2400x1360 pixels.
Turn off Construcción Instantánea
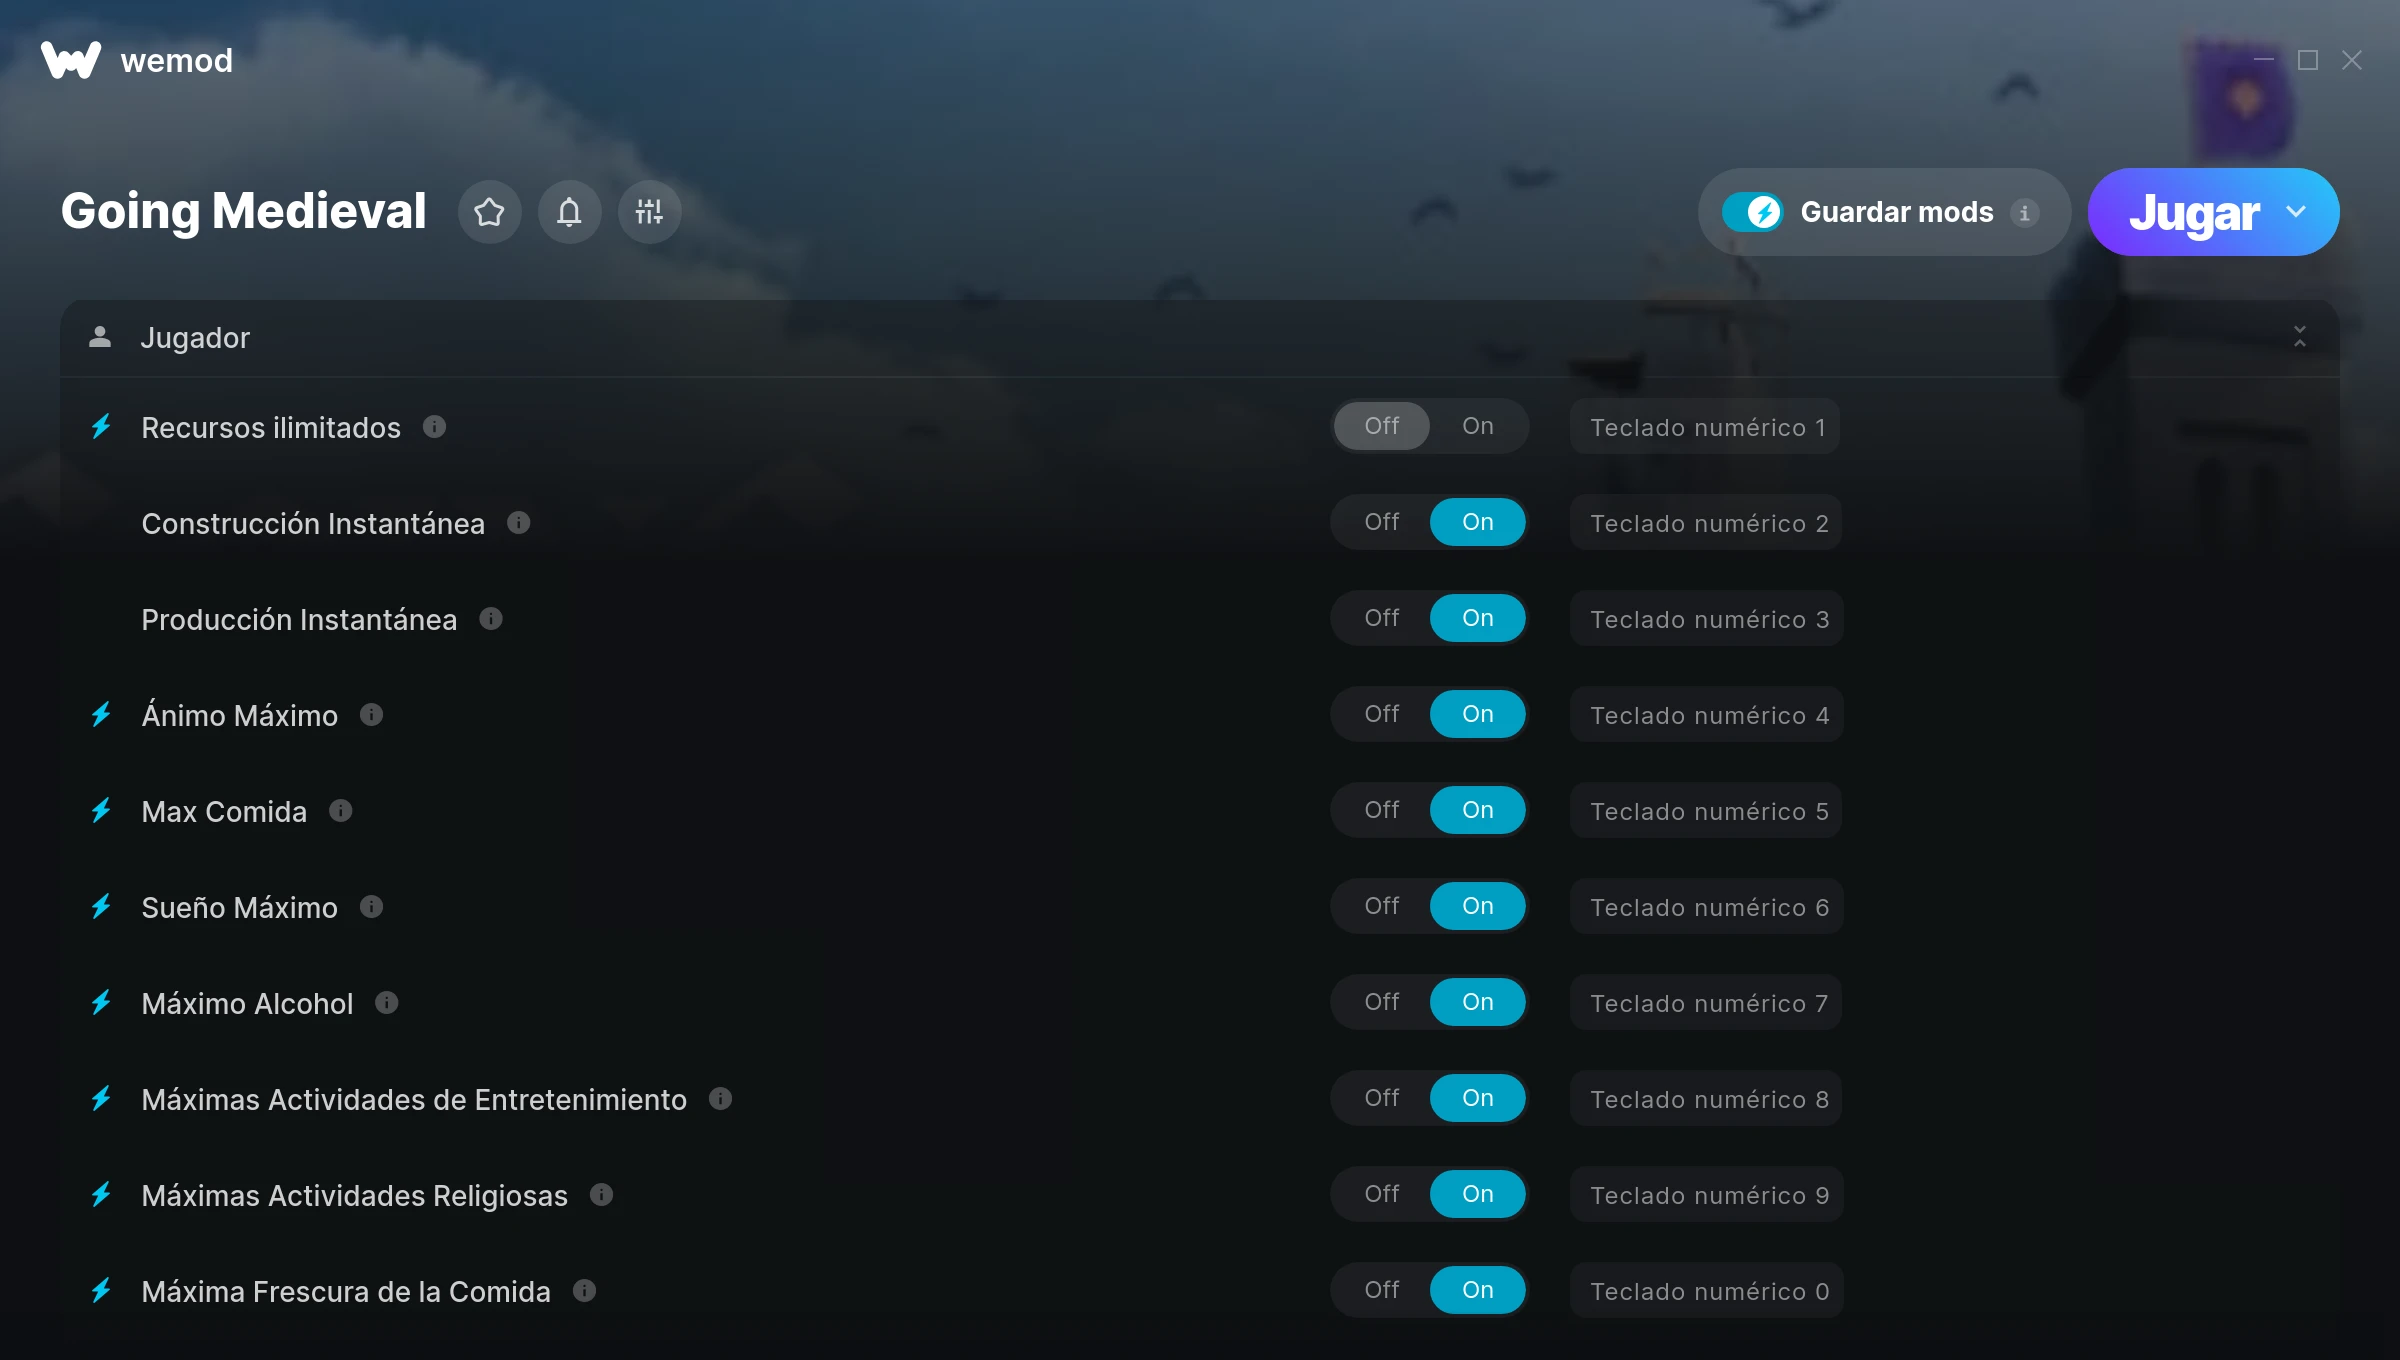[1381, 522]
